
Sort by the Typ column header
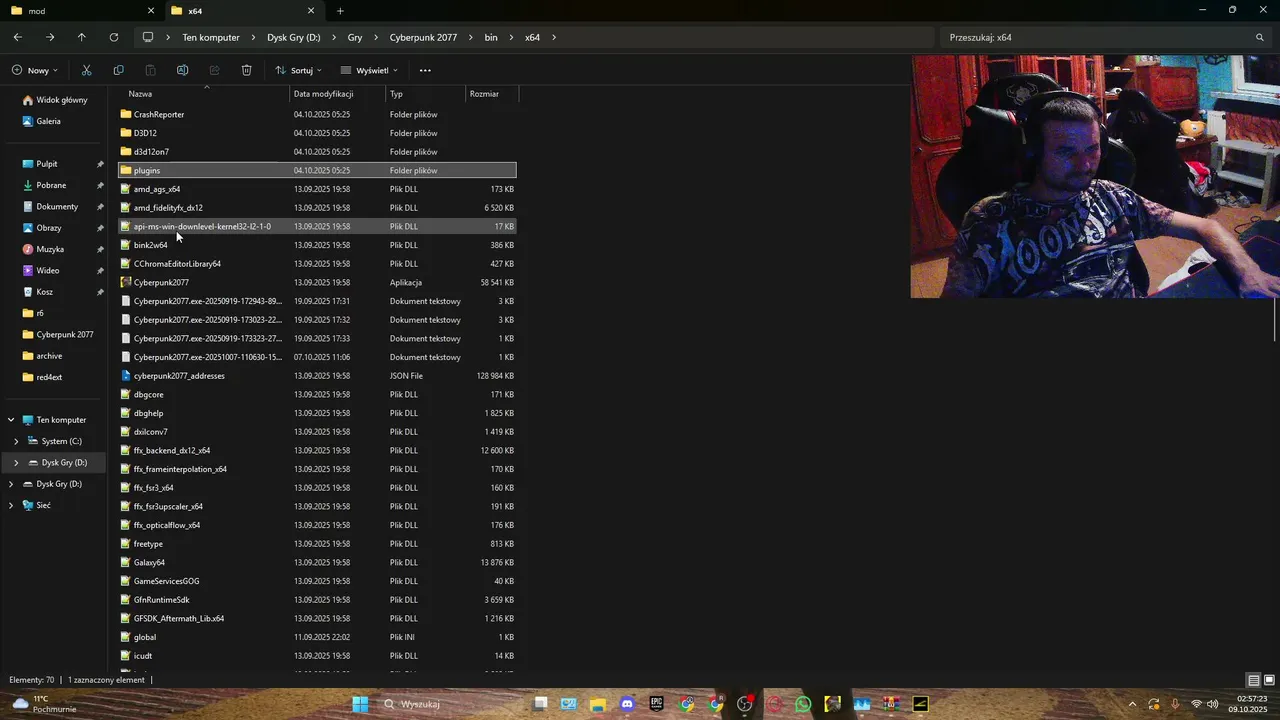point(426,94)
